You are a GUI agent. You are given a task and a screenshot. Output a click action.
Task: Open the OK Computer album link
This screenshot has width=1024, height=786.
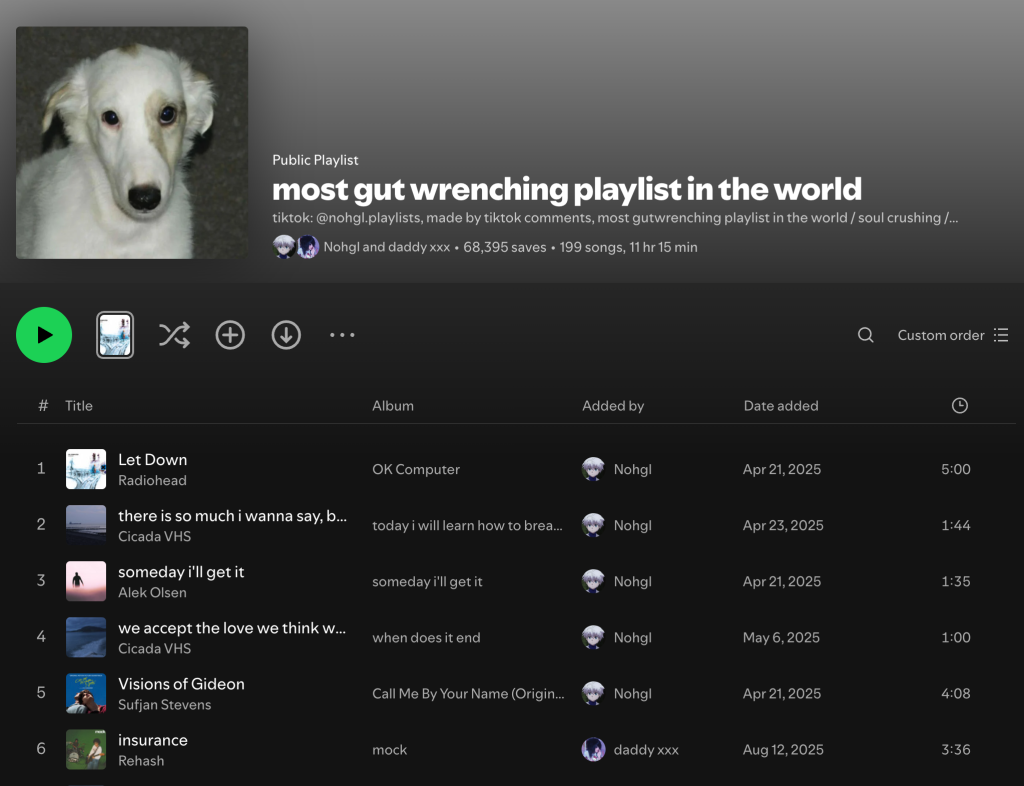point(416,469)
